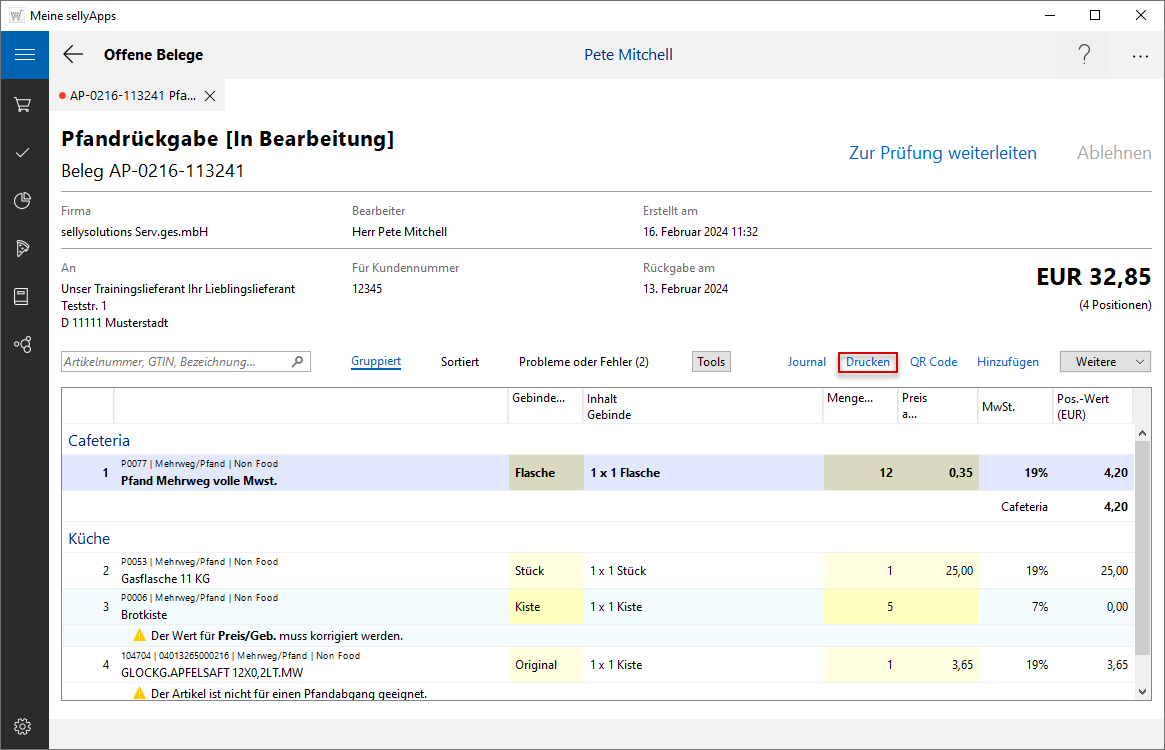Open the book icon in sidebar

24,296
